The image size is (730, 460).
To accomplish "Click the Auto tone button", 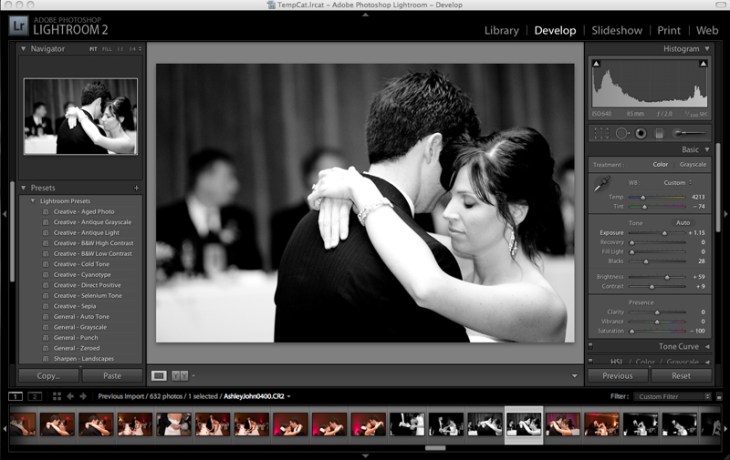I will tap(683, 223).
